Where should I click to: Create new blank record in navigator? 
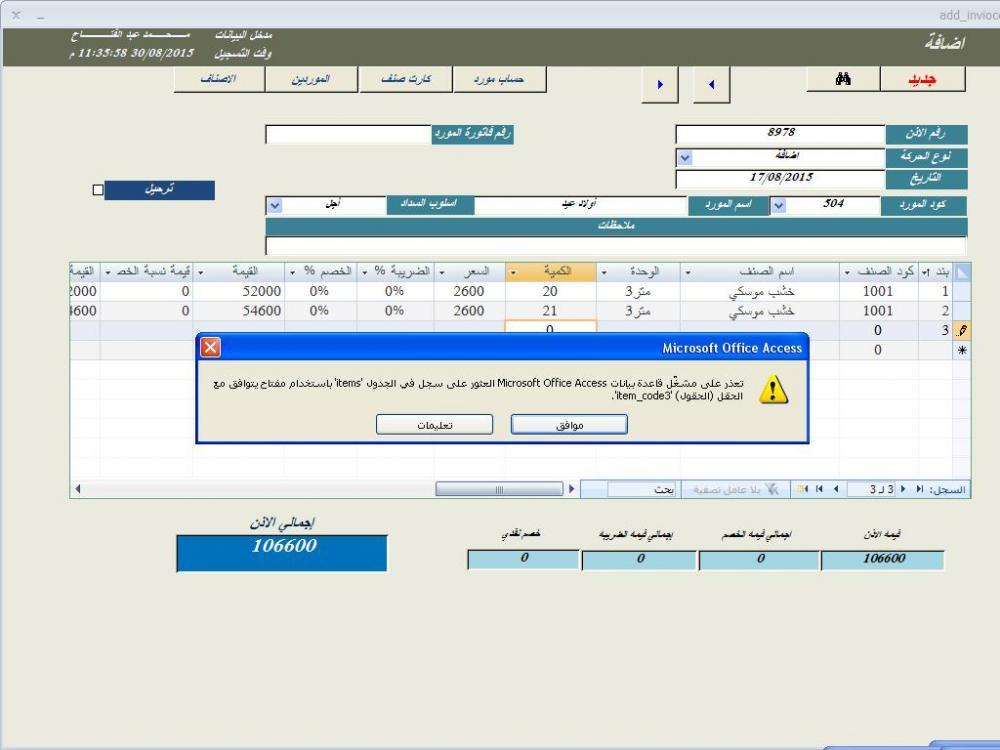click(802, 490)
